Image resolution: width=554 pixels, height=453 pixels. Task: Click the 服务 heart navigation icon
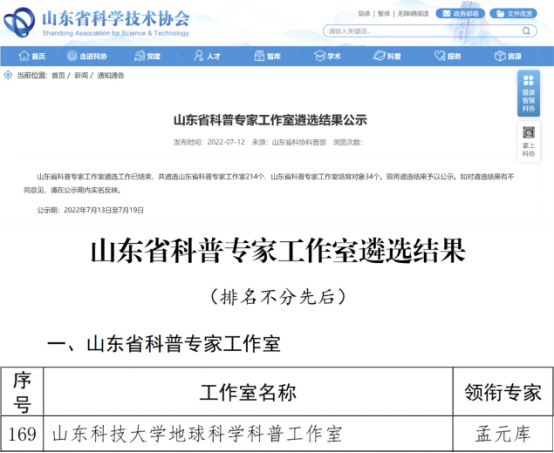[440, 56]
